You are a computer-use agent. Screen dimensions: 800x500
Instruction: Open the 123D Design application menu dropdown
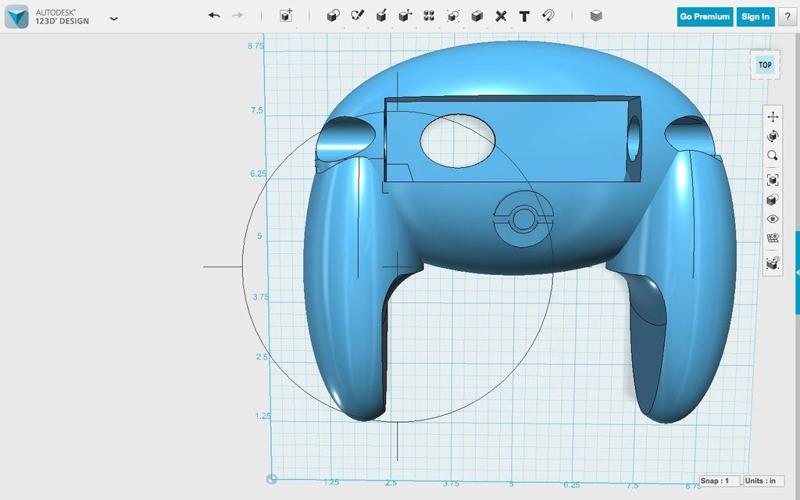tap(114, 18)
